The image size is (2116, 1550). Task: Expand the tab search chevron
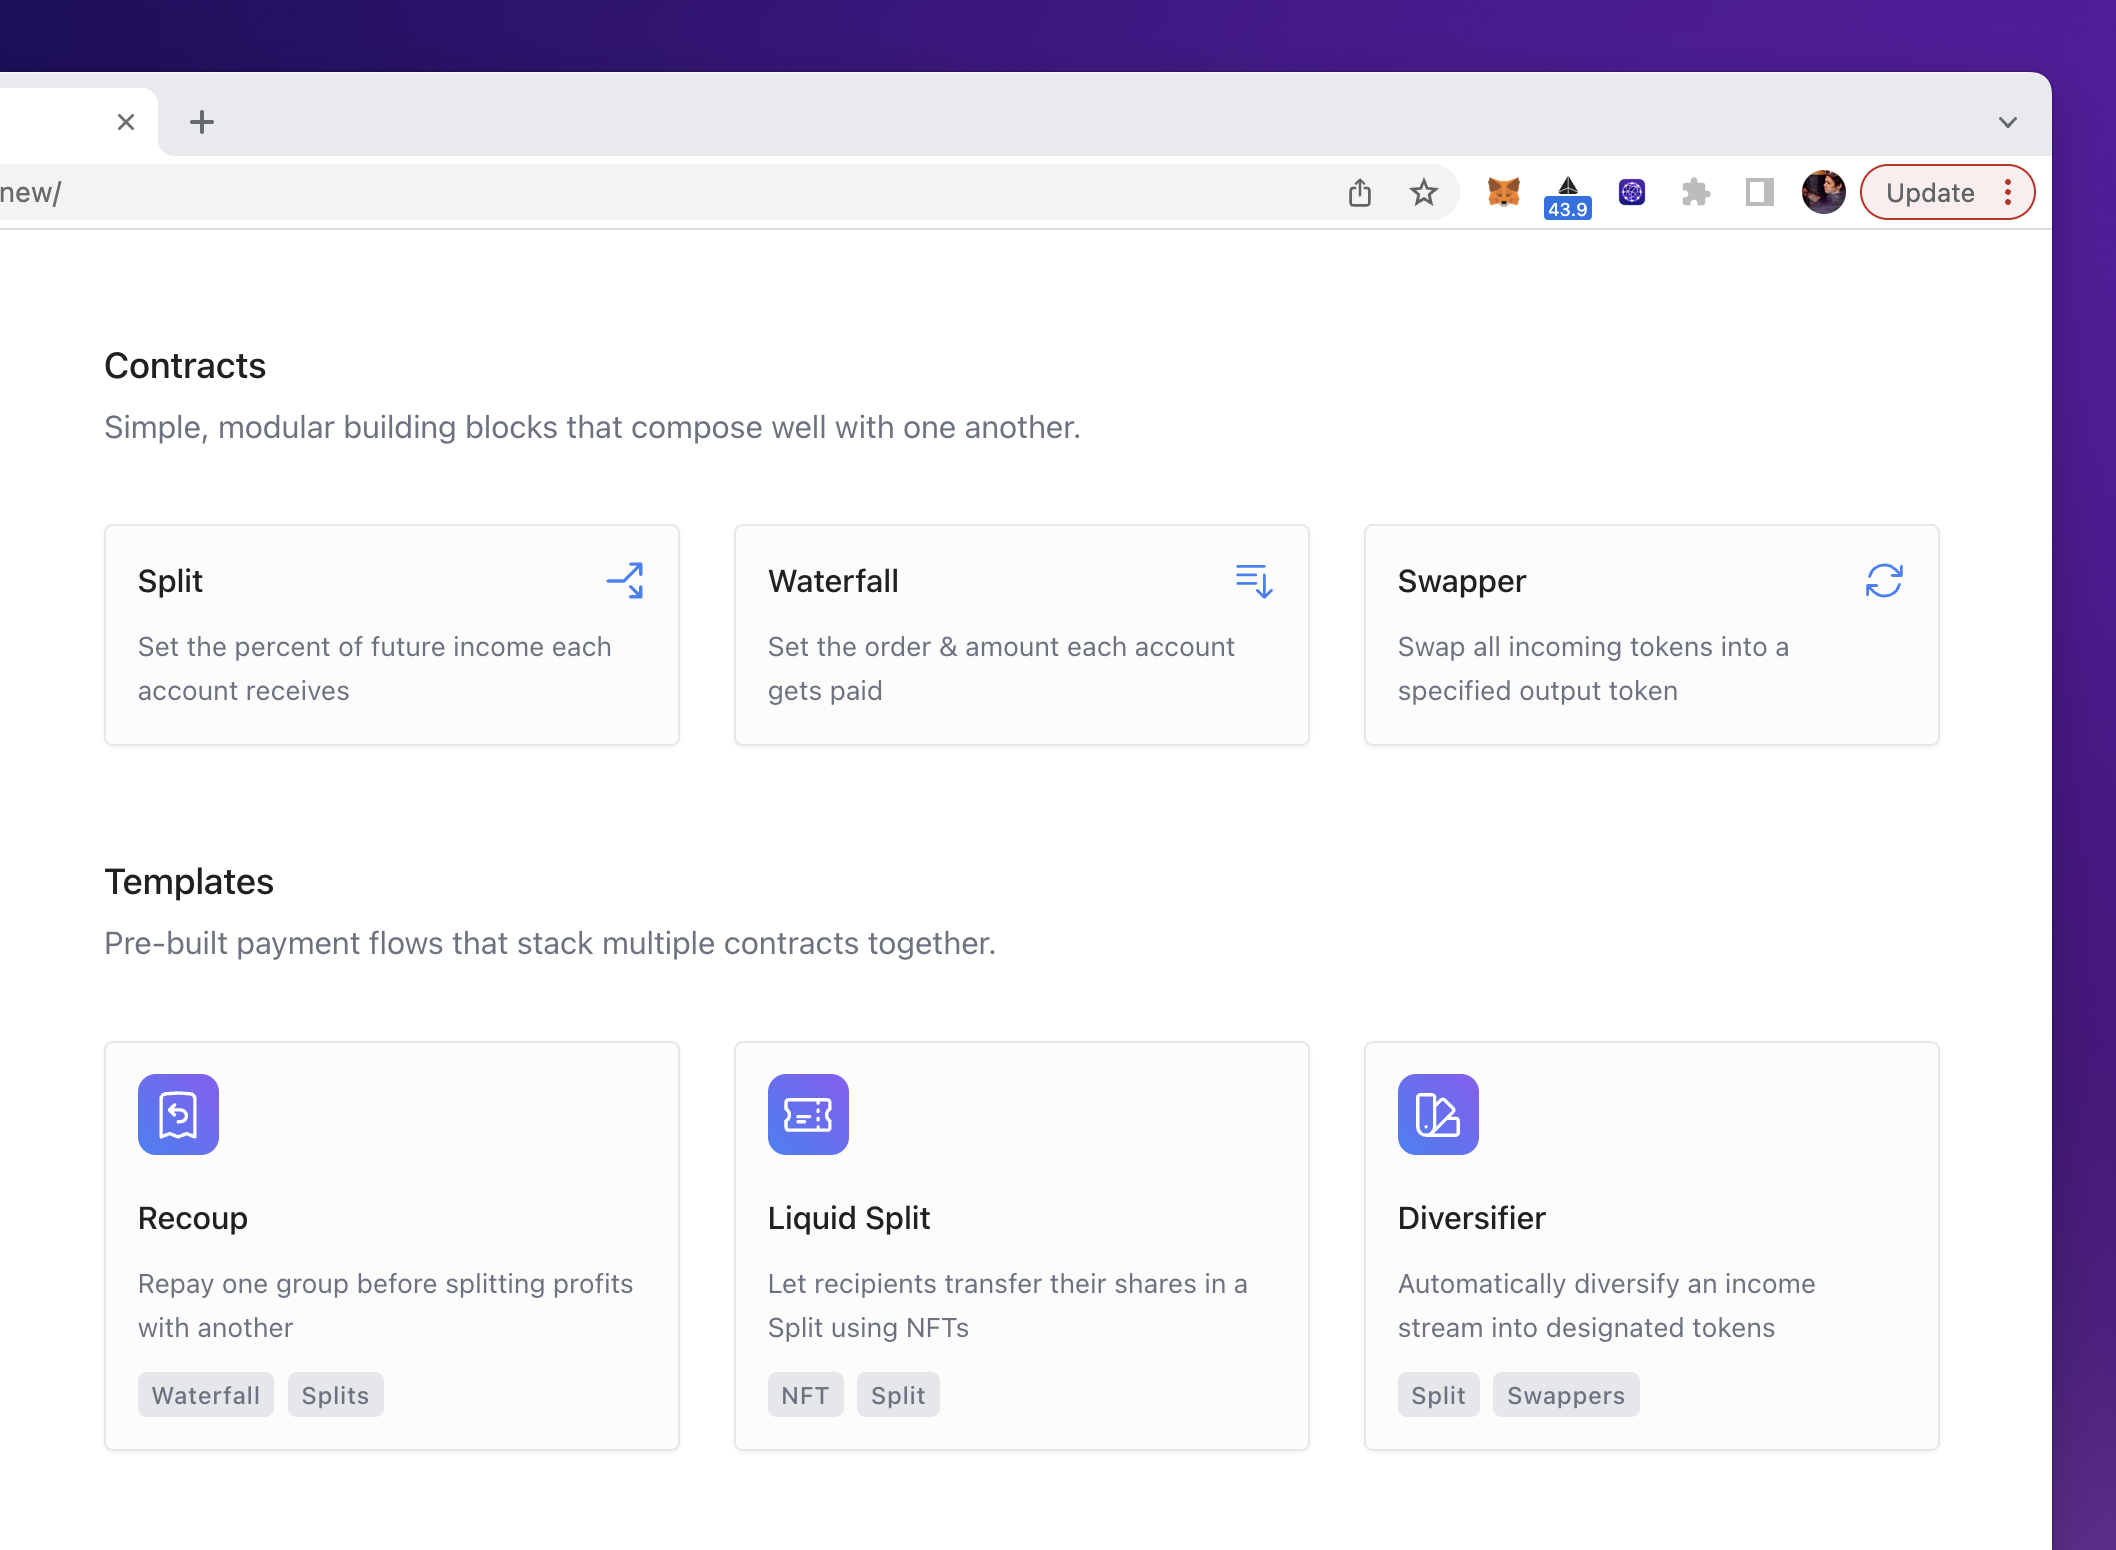2008,122
